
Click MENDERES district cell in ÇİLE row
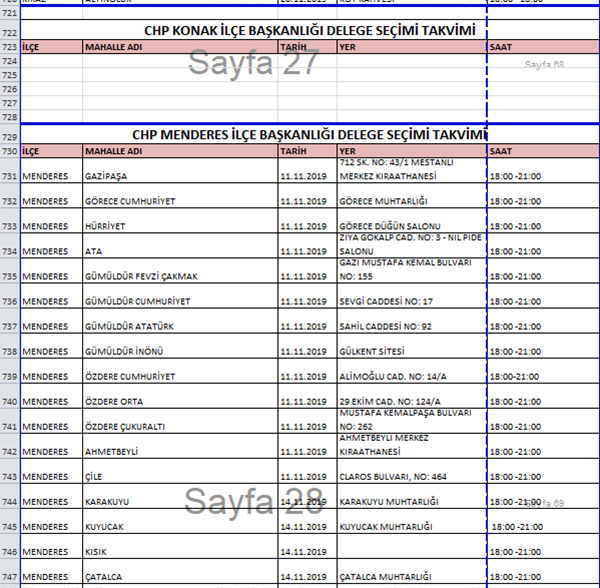click(51, 471)
